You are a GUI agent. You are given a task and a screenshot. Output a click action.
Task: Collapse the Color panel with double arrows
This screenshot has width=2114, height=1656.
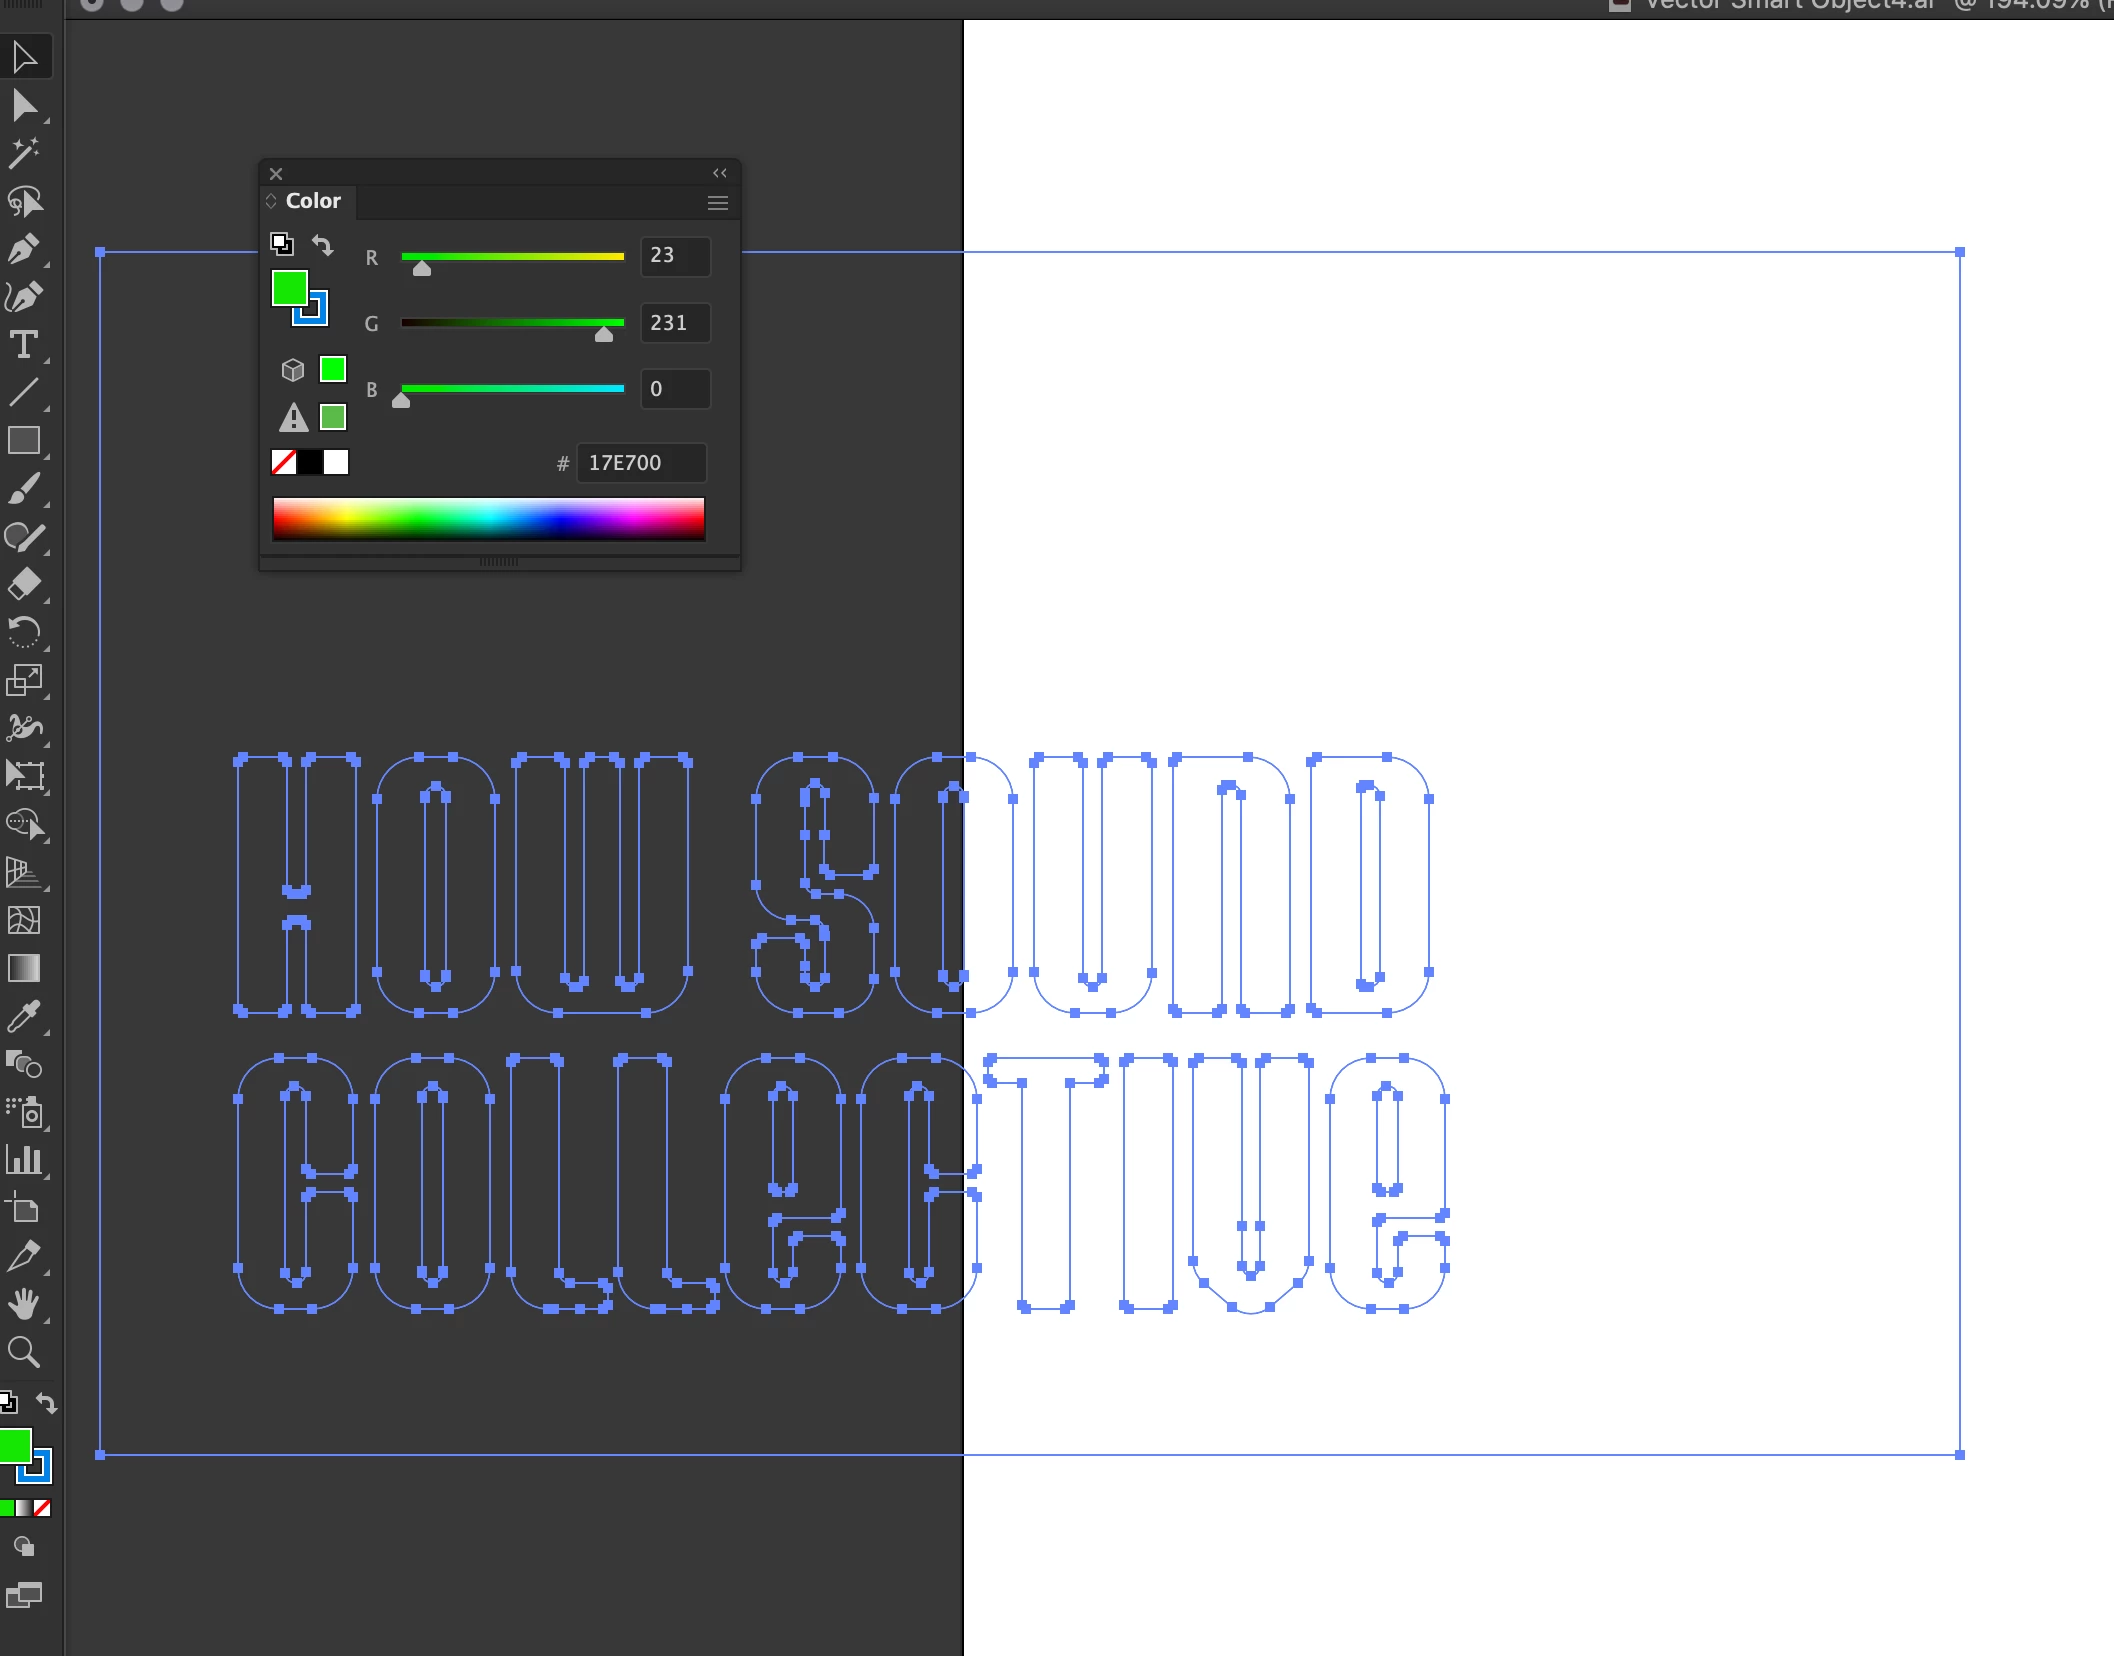click(720, 173)
